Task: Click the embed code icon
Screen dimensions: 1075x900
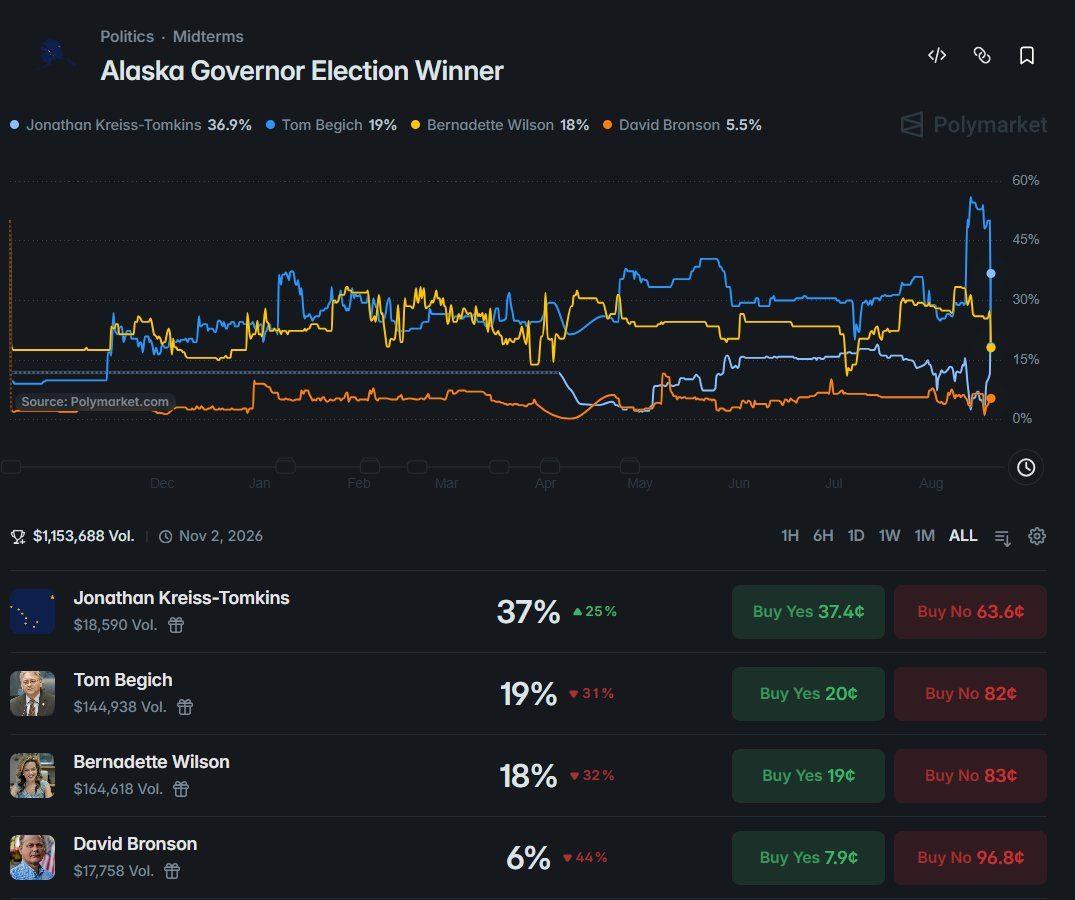Action: (937, 56)
